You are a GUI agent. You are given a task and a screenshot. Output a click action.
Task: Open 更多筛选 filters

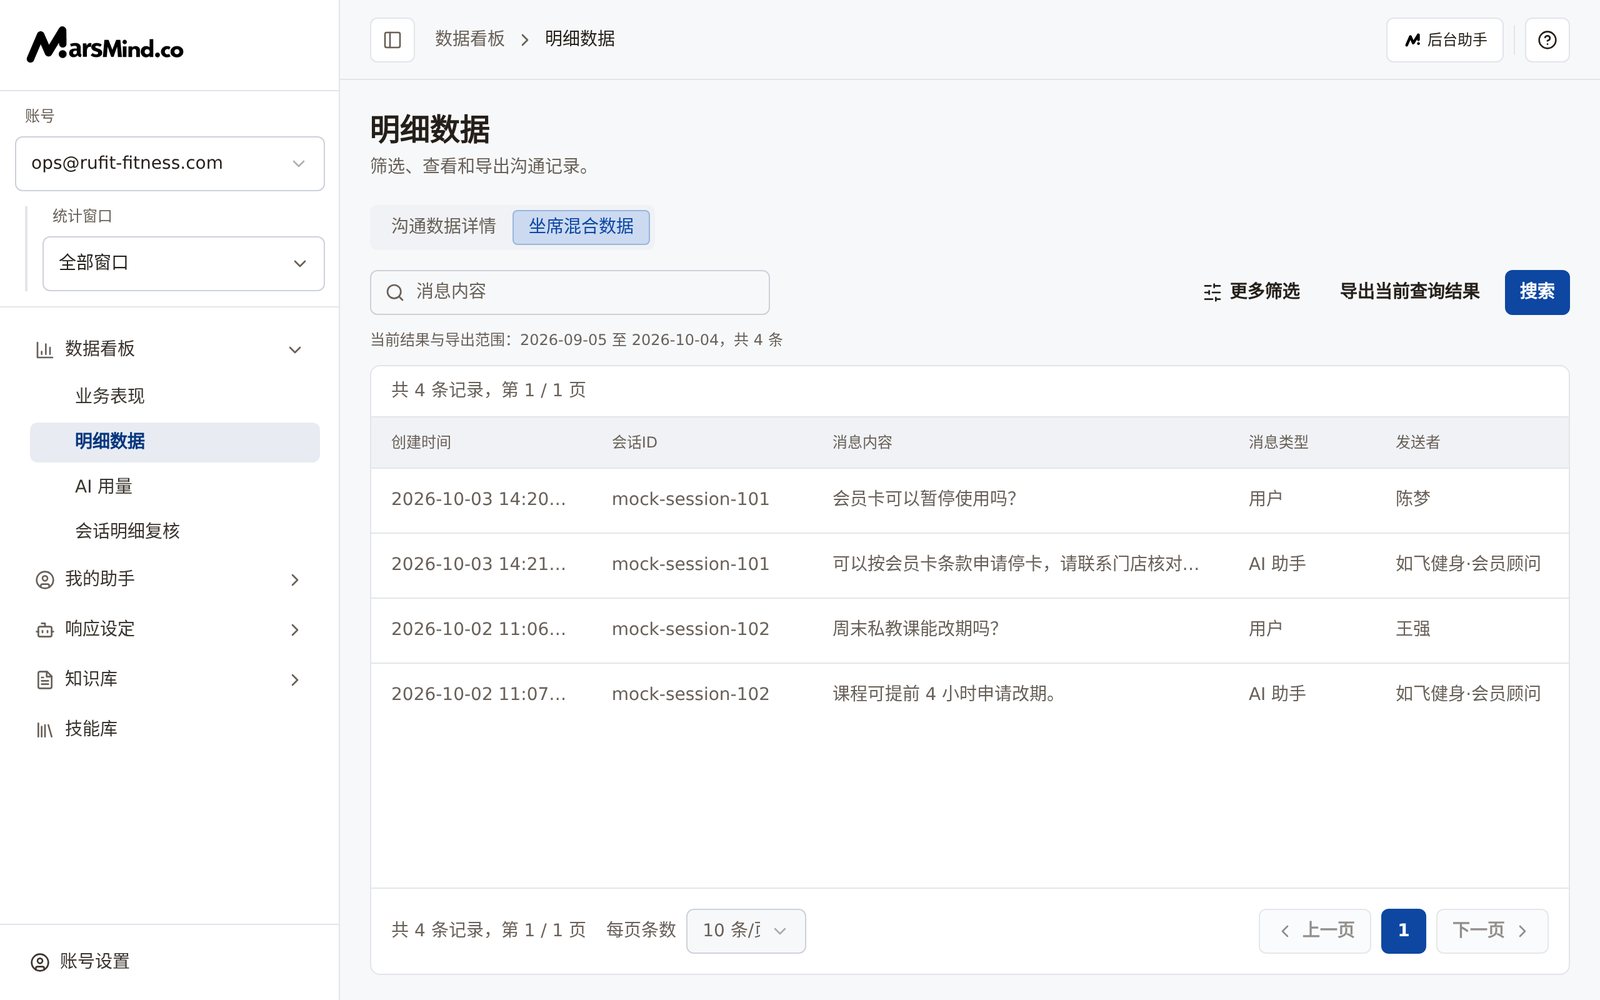click(x=1251, y=292)
